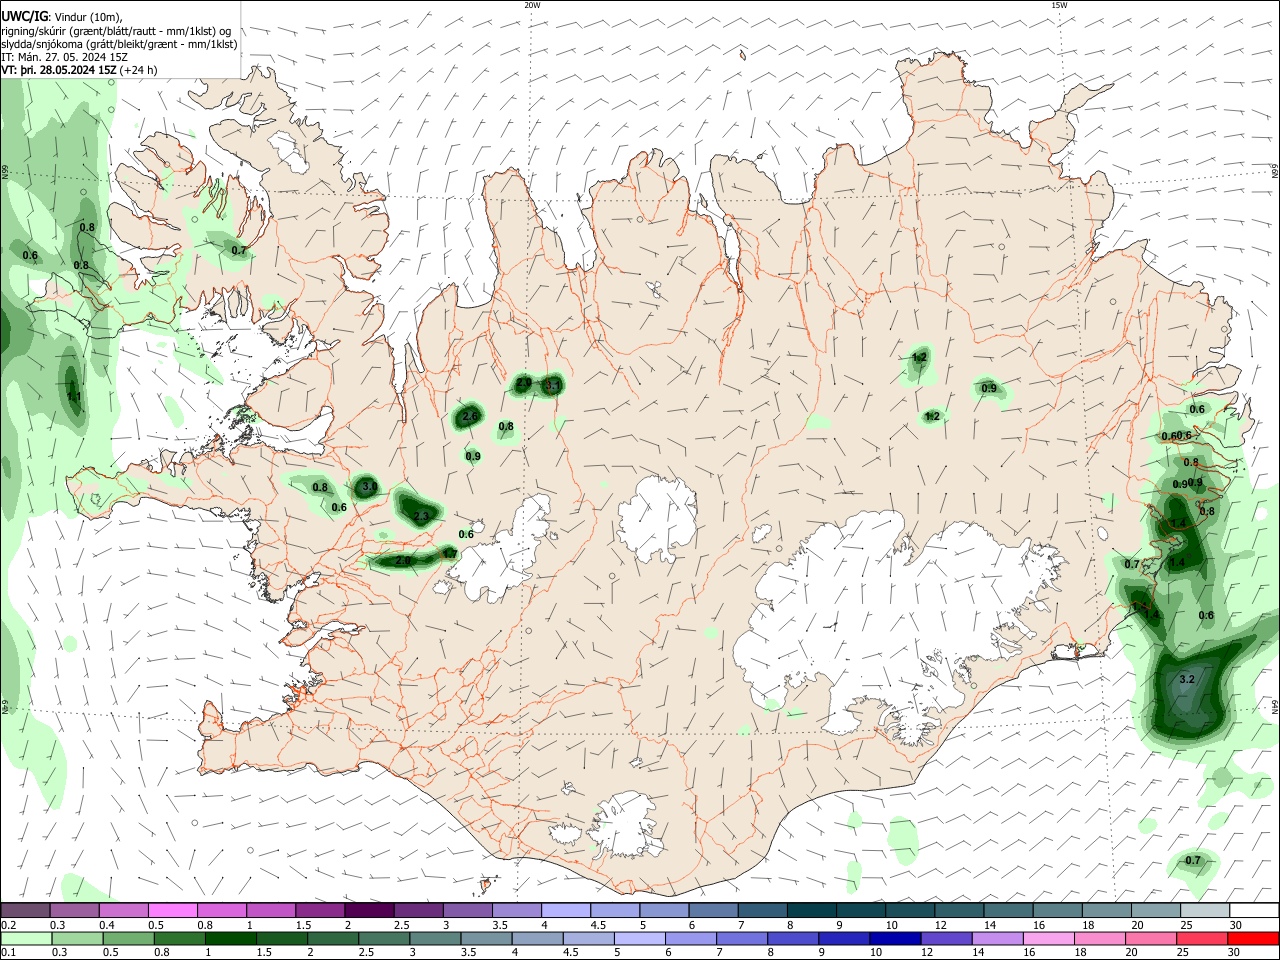
Task: Pick upper legend gray swatch between 25 and 30
Action: (1206, 911)
